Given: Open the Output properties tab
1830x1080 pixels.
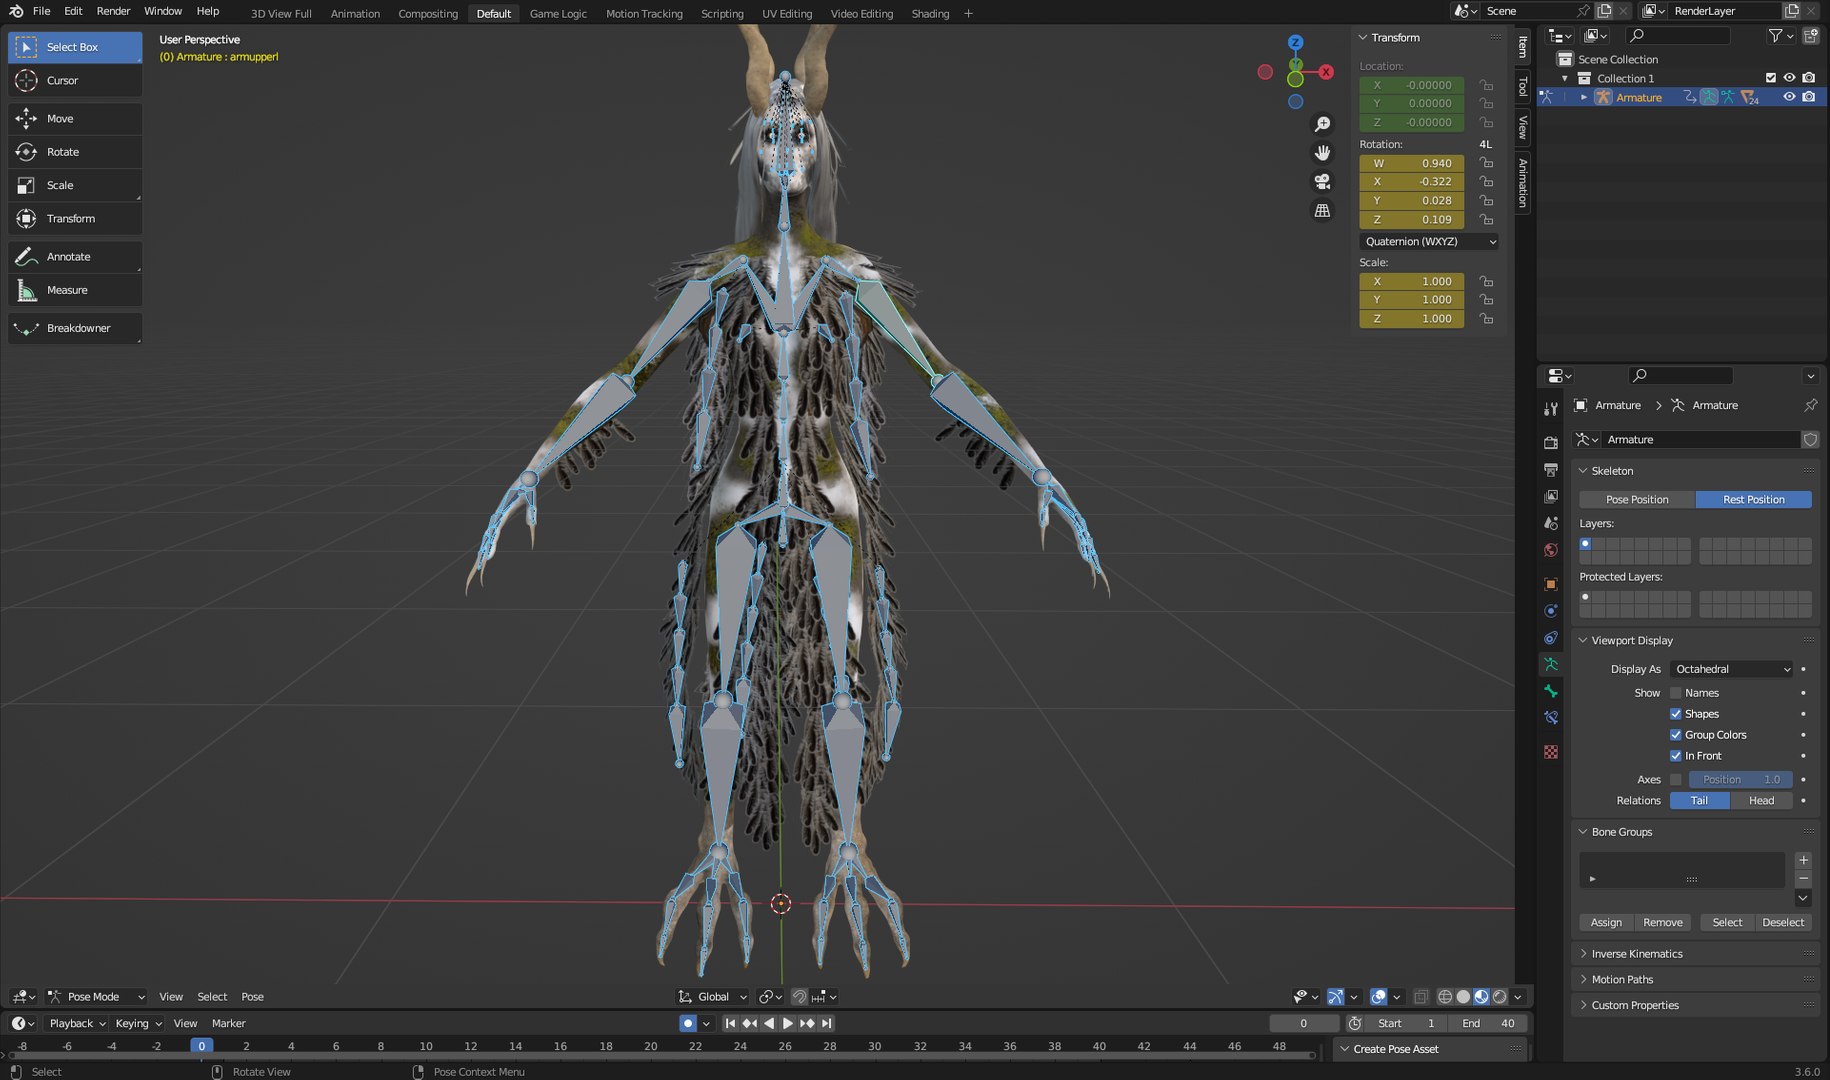Looking at the screenshot, I should coord(1551,469).
